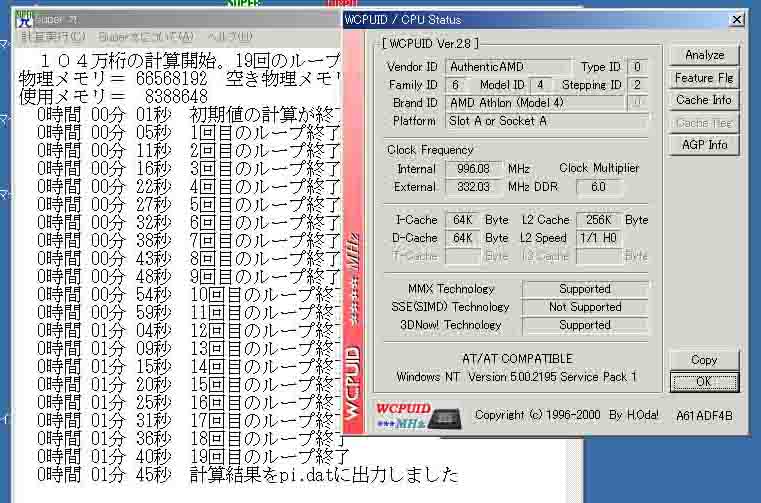
Task: Open AGP Info
Action: 704,145
